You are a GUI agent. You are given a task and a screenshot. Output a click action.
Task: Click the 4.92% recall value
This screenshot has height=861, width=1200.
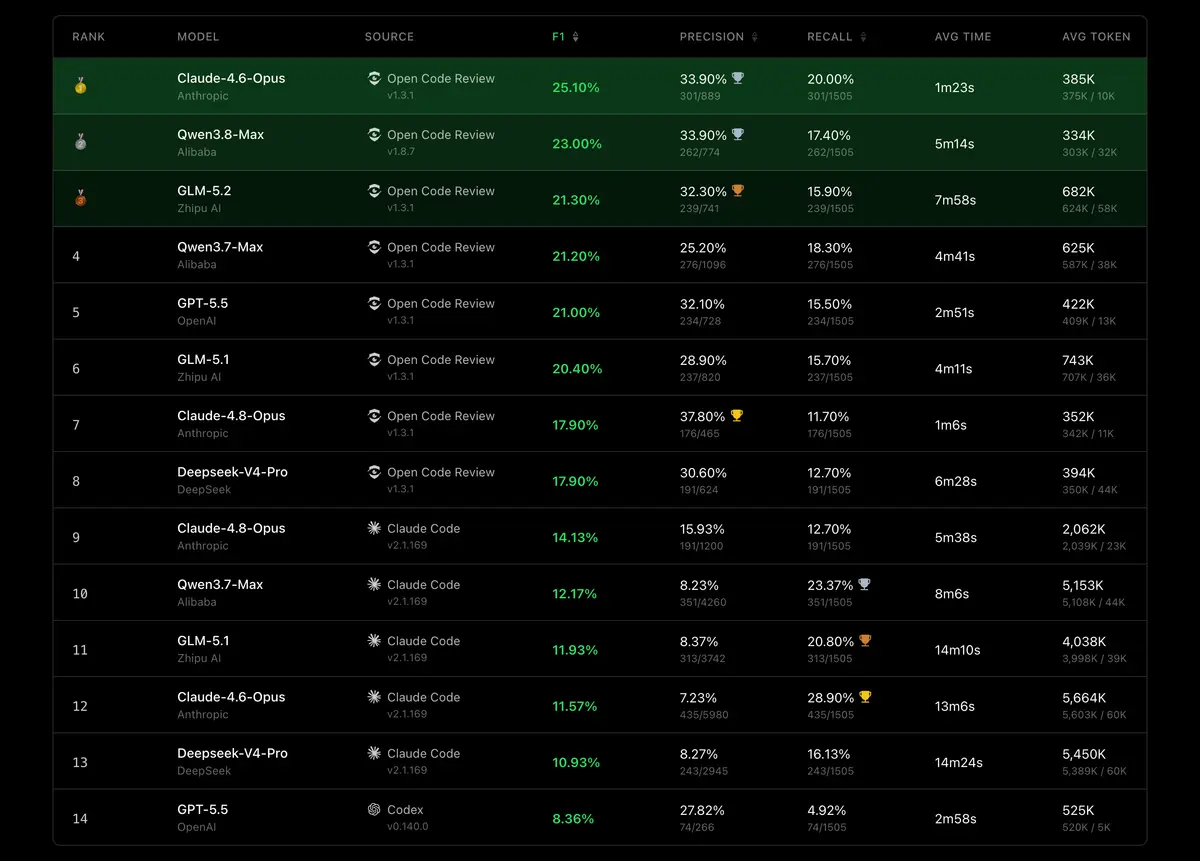coord(827,809)
